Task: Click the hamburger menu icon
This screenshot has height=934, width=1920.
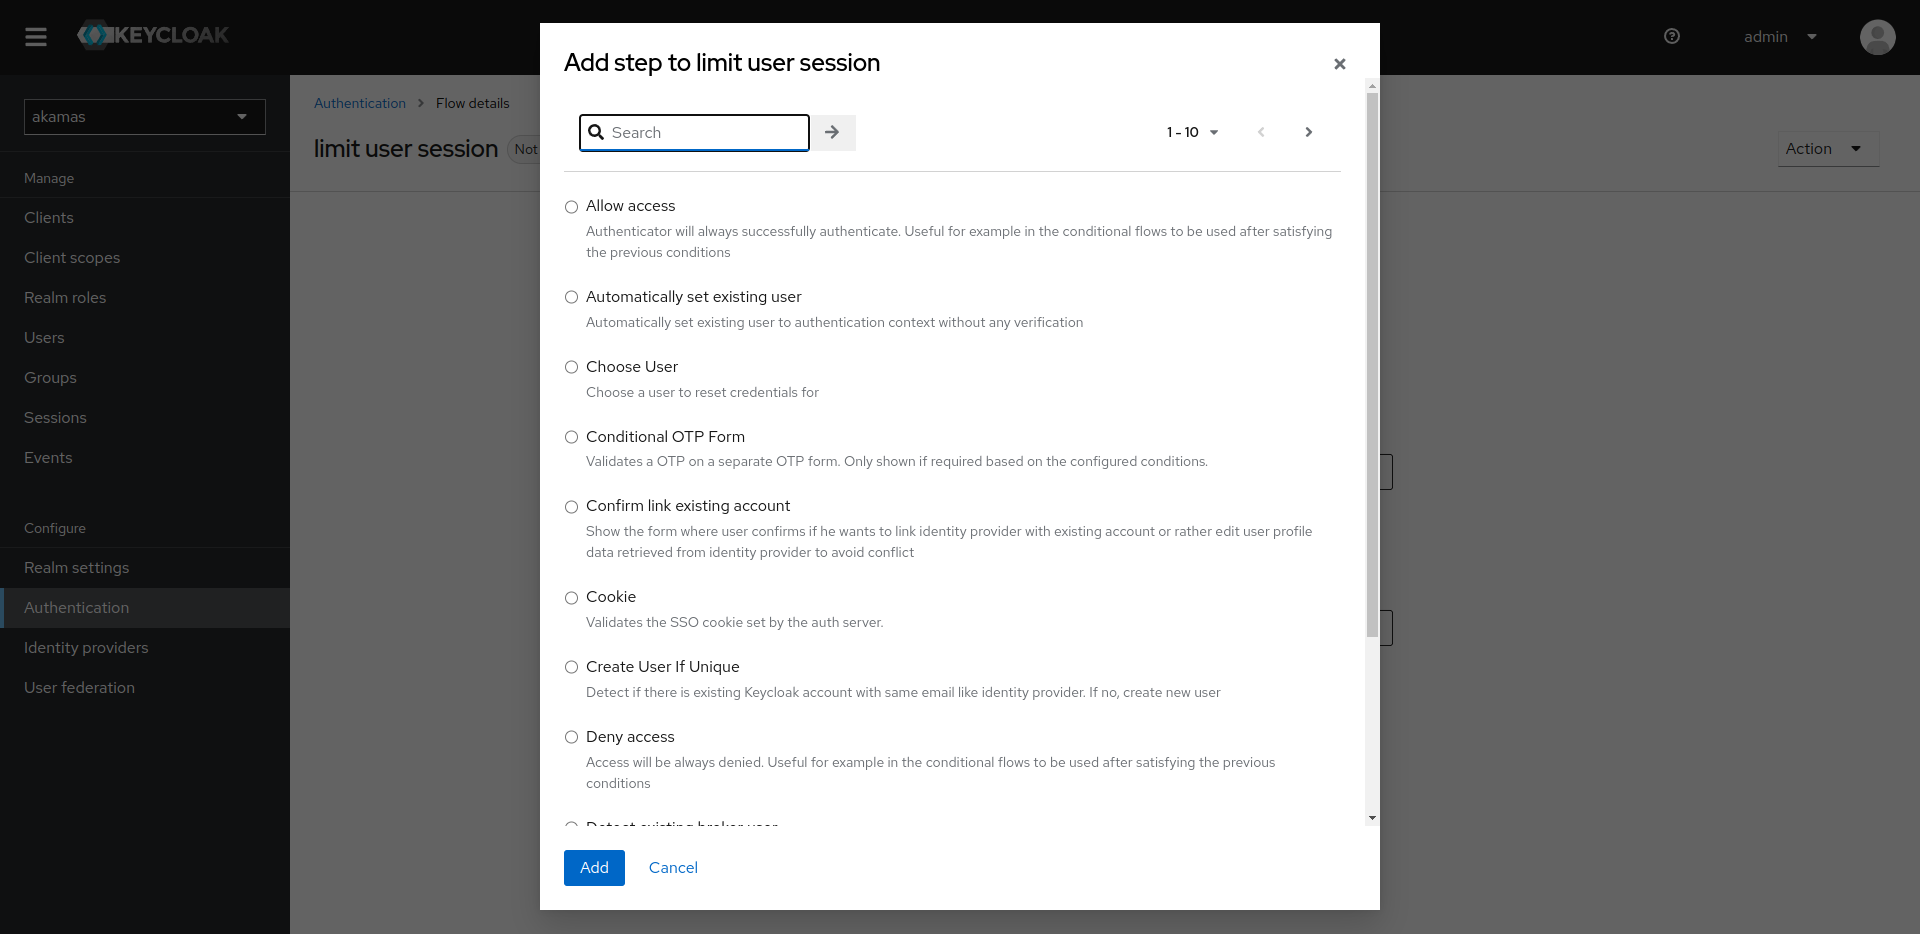Action: tap(36, 37)
